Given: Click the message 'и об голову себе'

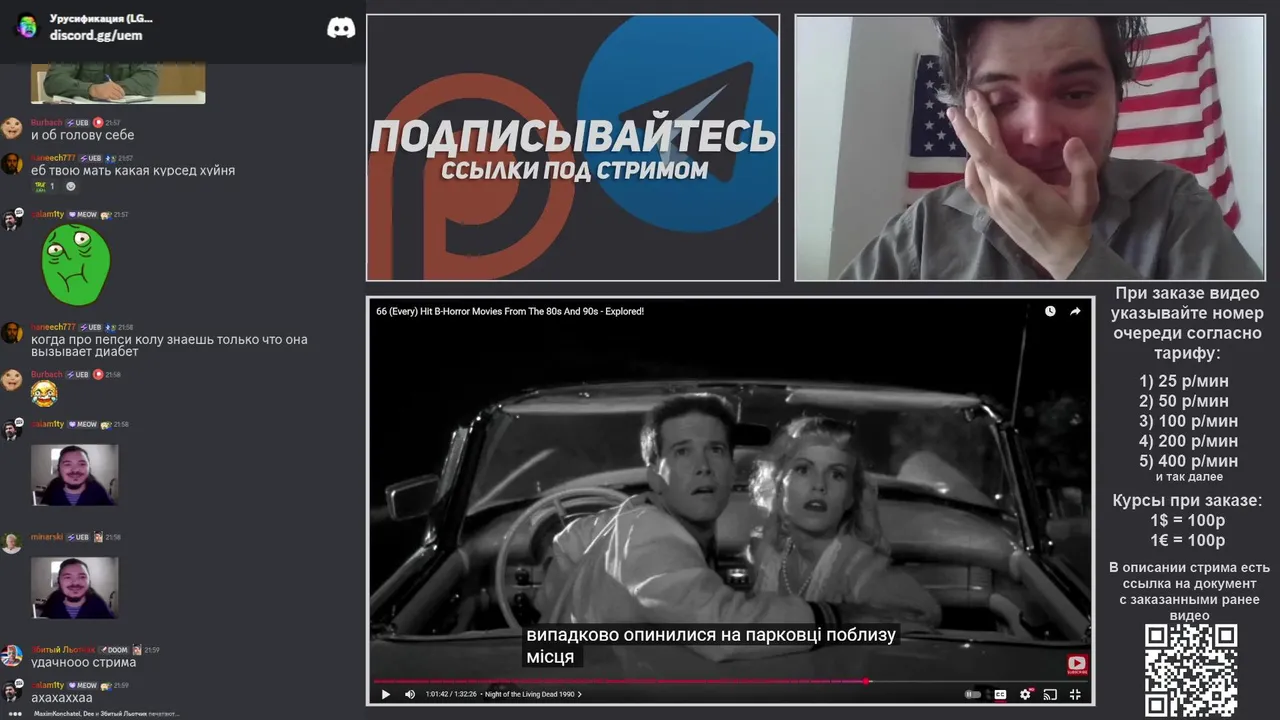Looking at the screenshot, I should 82,135.
